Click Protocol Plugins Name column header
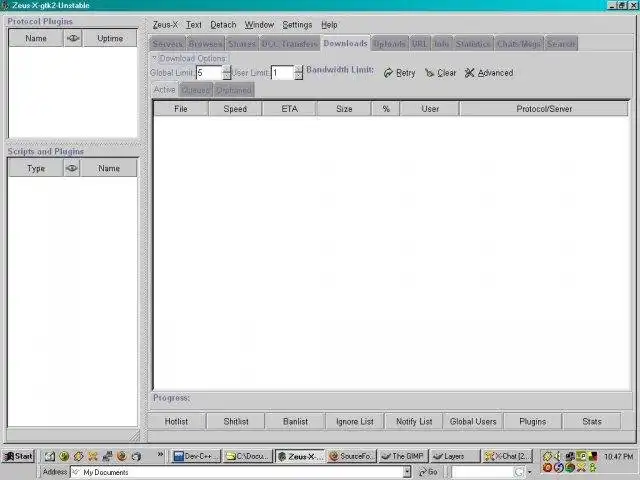Screen dimensions: 640x480 [36, 38]
